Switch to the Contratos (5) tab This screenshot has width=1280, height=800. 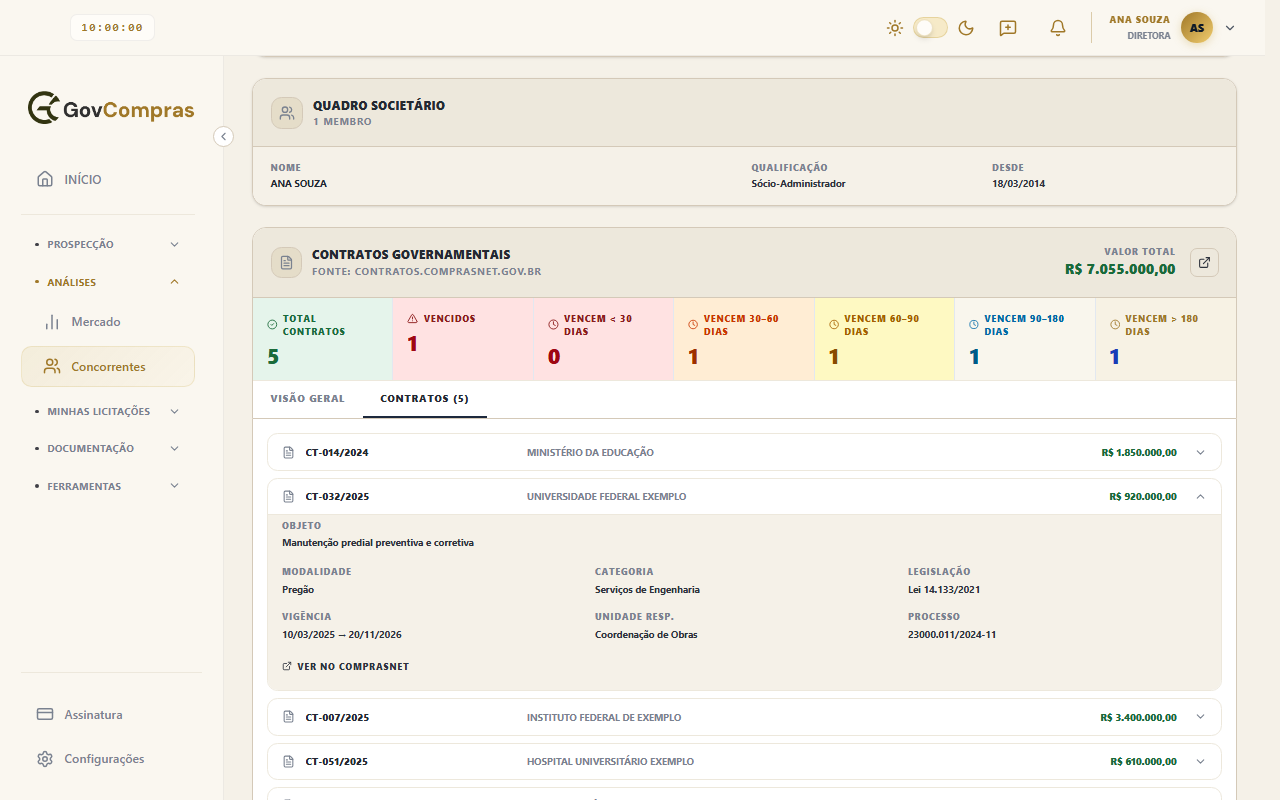click(425, 398)
